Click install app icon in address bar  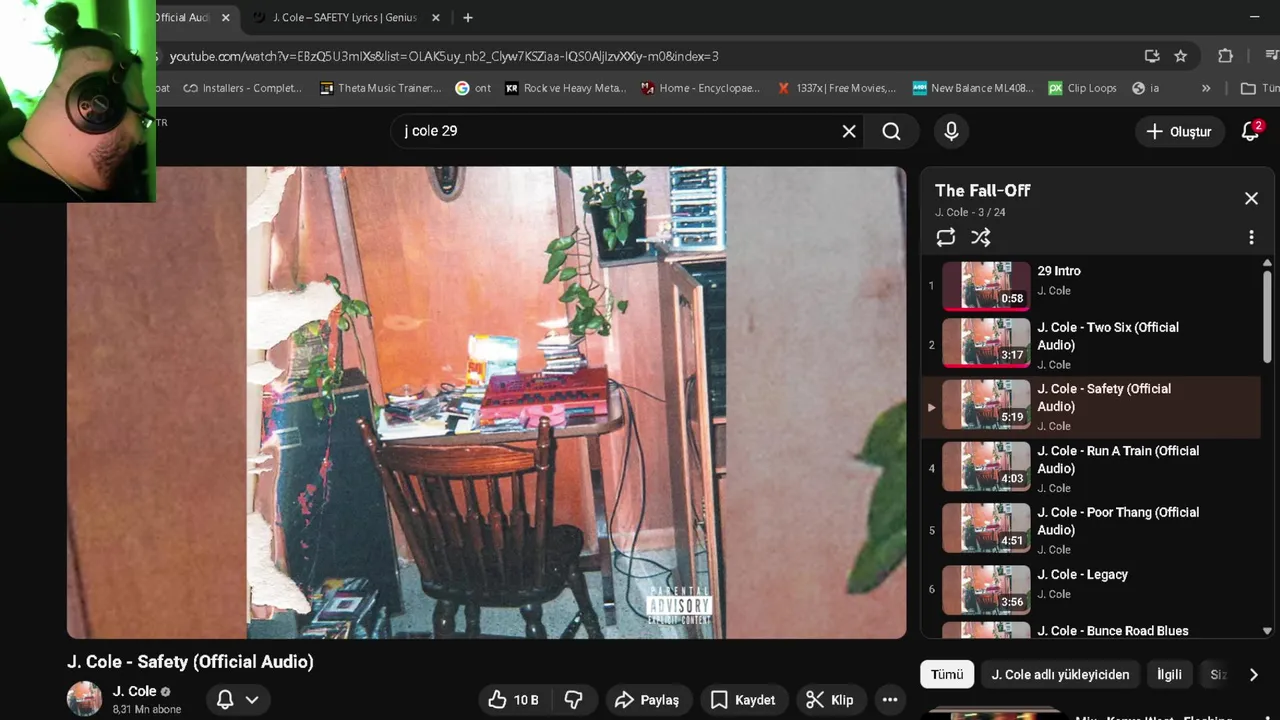coord(1152,56)
